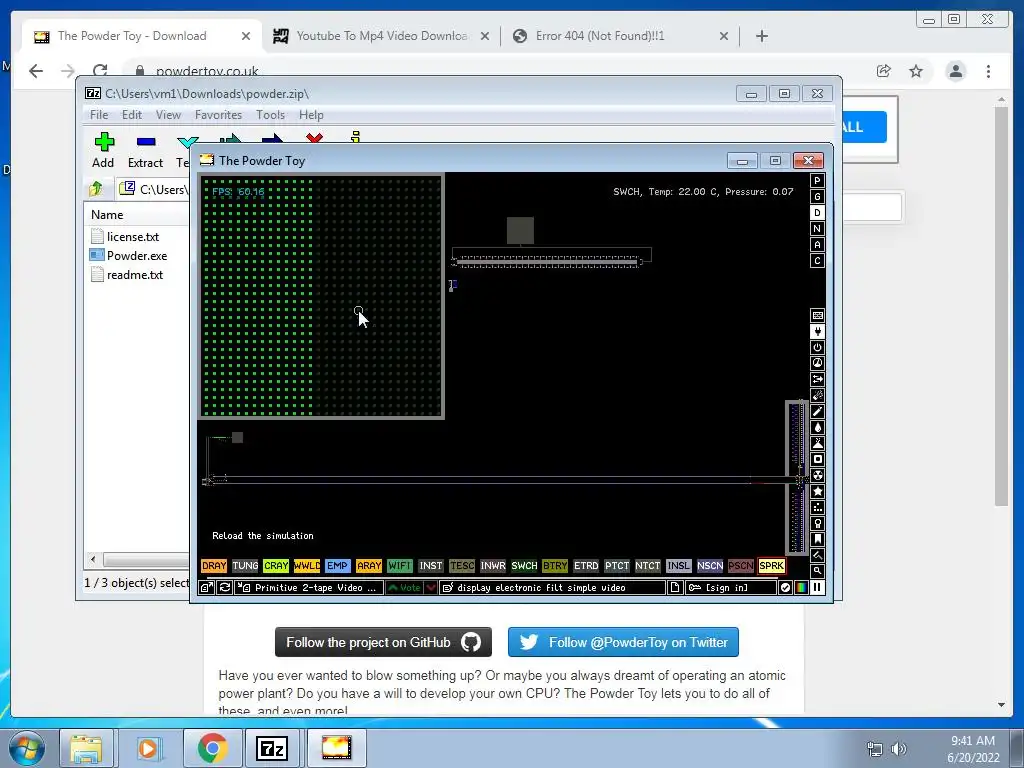Switch to P render mode preset

(817, 181)
